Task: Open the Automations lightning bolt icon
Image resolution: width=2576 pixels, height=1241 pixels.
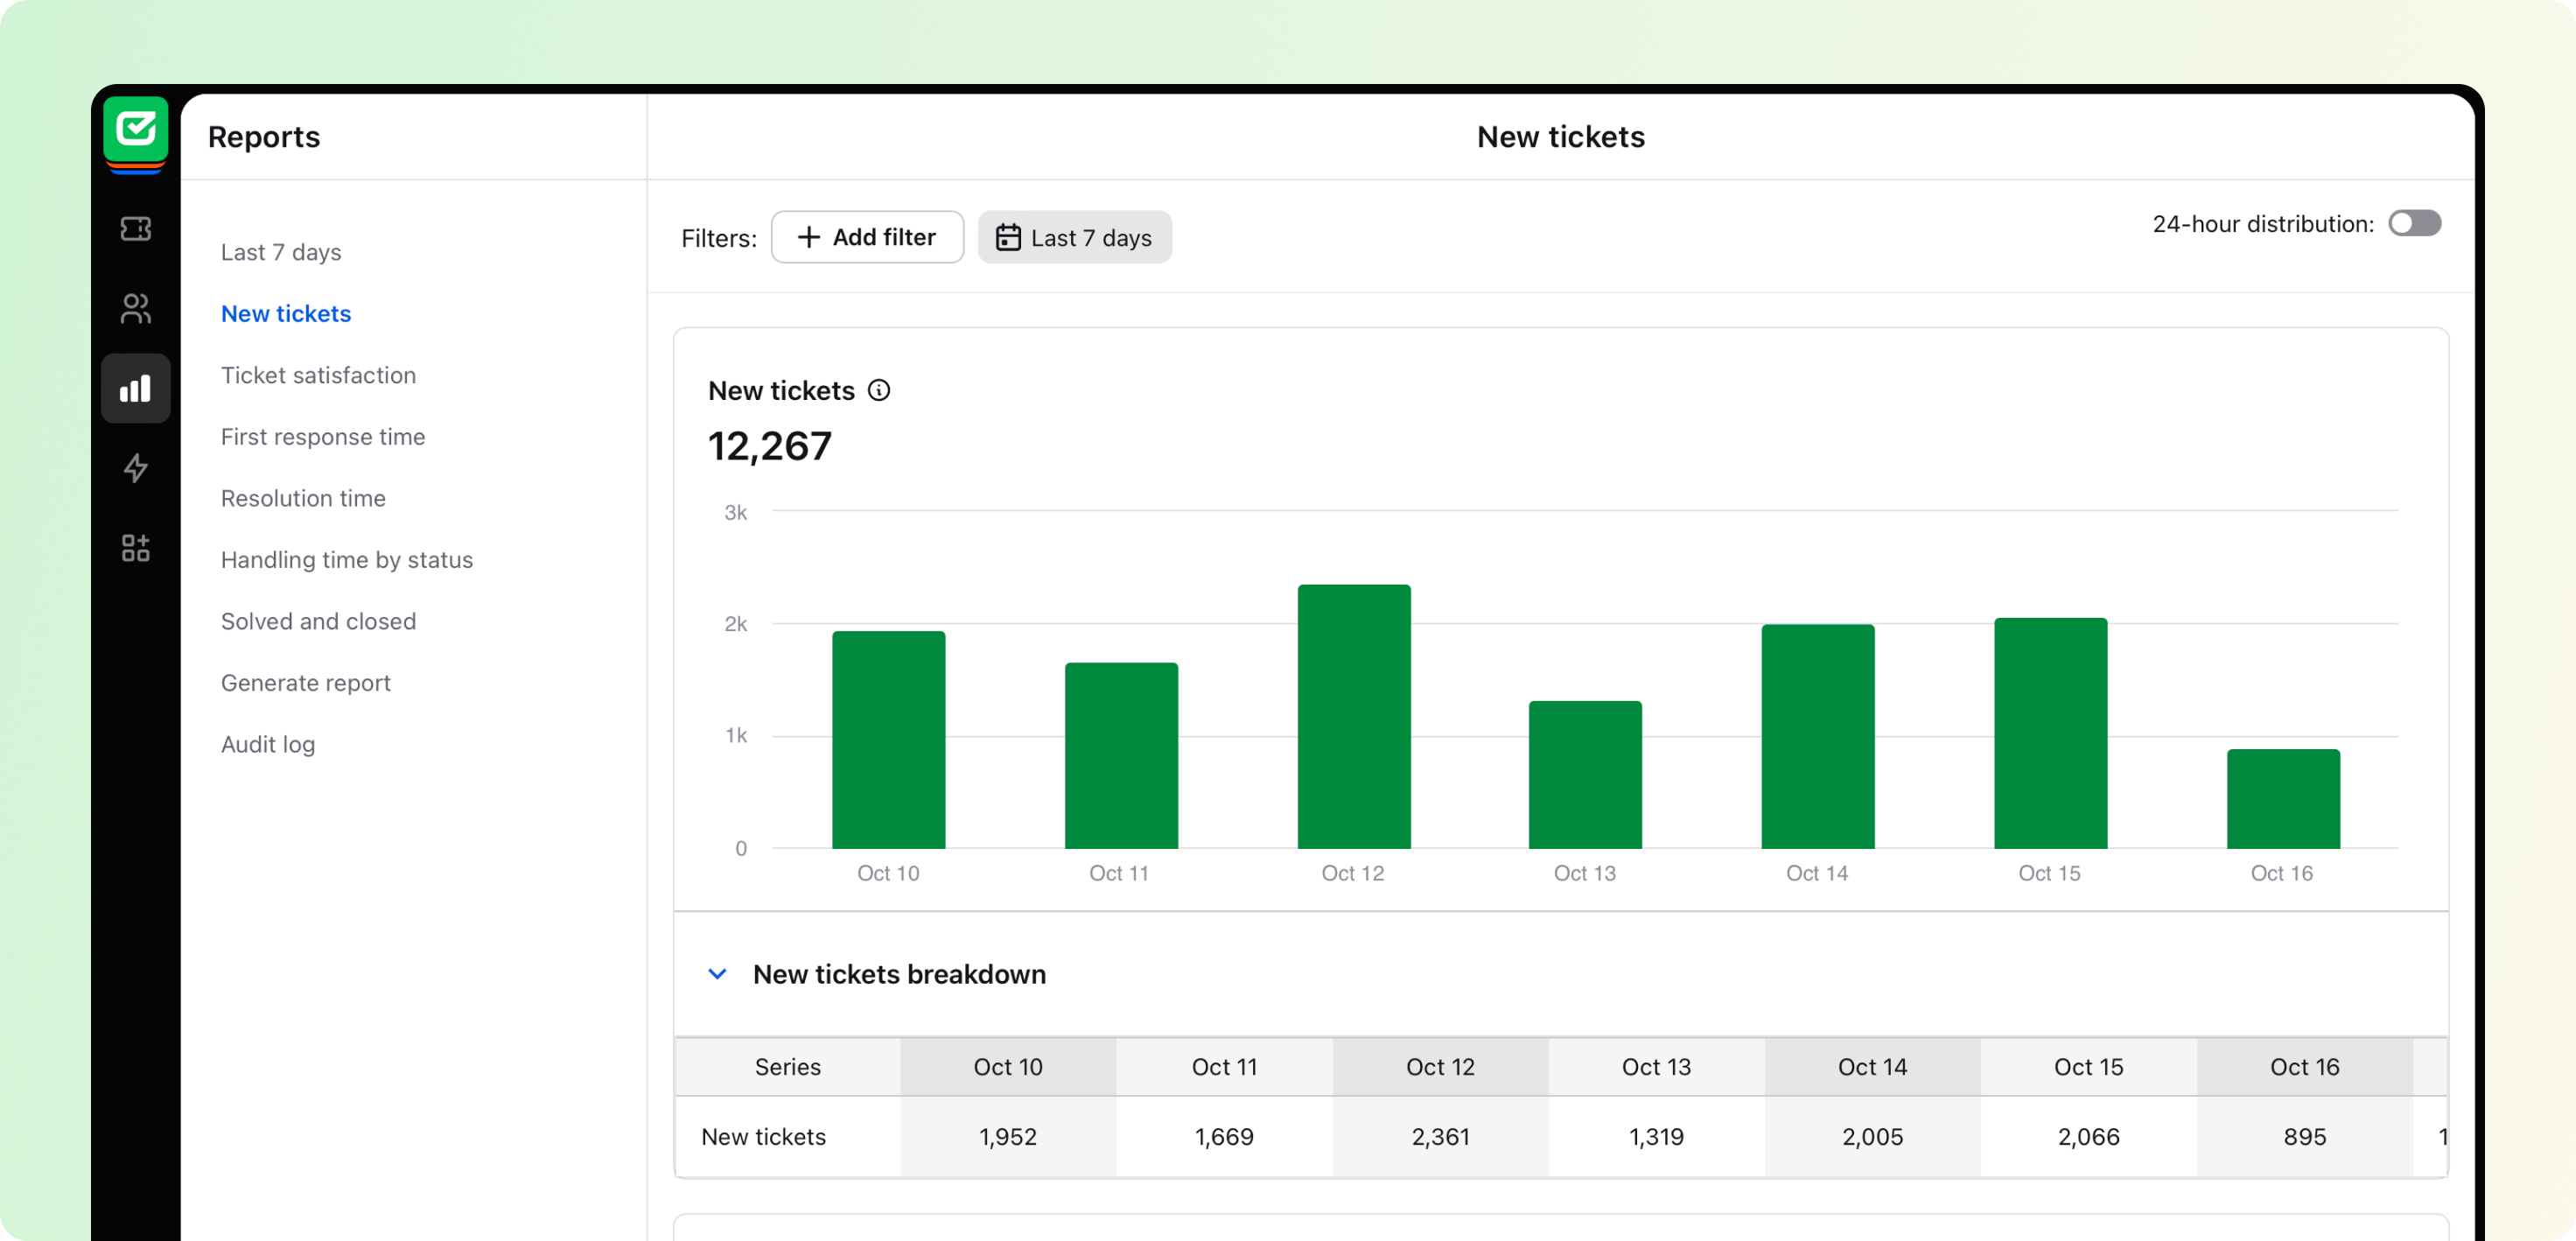Action: click(x=135, y=468)
